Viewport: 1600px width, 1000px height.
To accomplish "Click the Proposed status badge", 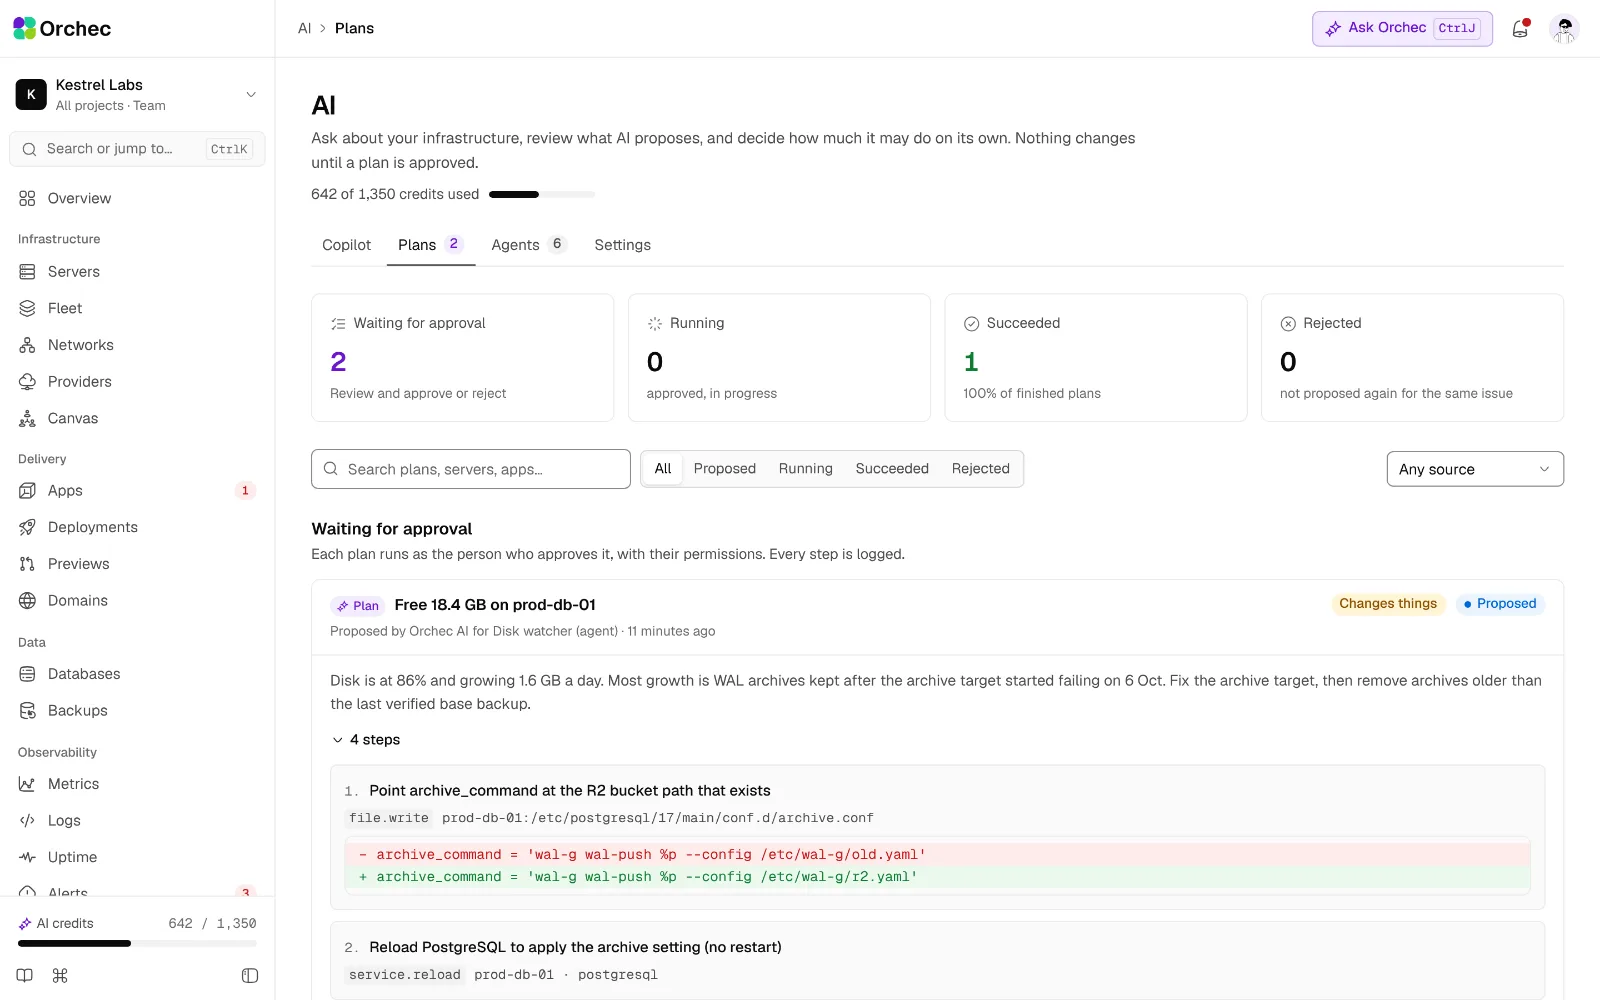I will (x=1500, y=604).
